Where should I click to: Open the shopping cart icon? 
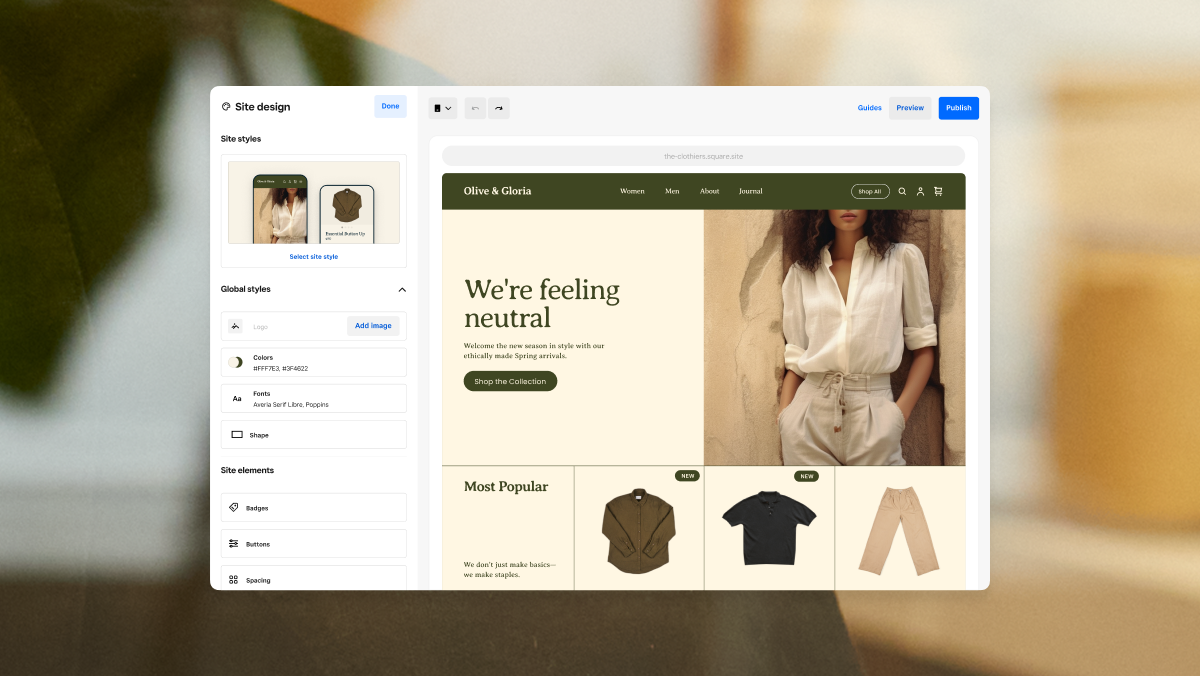coord(938,191)
